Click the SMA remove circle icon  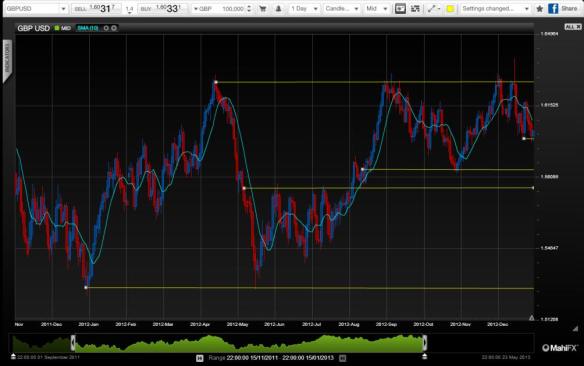[114, 28]
